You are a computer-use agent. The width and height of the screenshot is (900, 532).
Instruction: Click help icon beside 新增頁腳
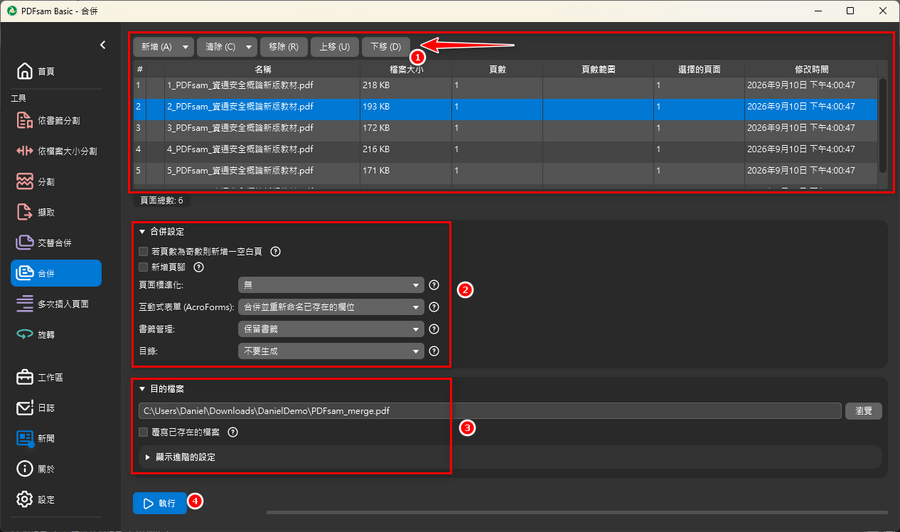199,267
